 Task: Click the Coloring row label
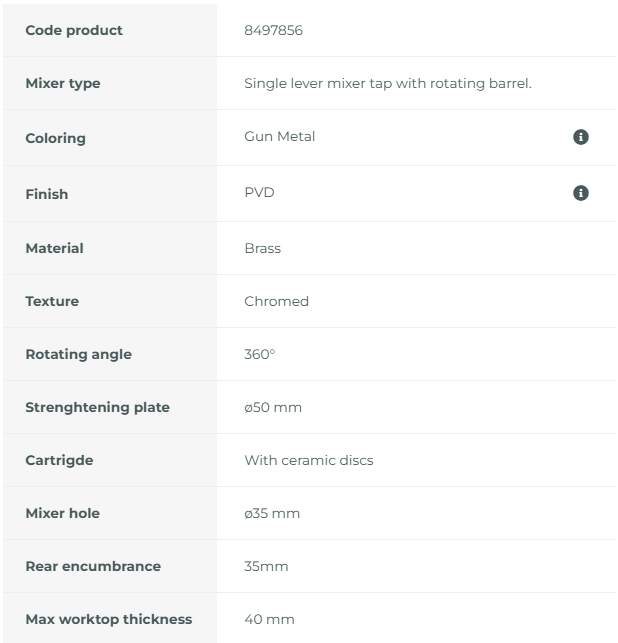(55, 138)
